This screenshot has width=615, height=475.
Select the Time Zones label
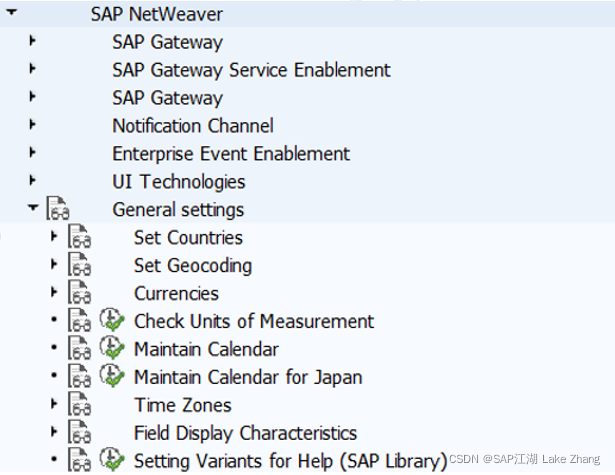pyautogui.click(x=183, y=406)
